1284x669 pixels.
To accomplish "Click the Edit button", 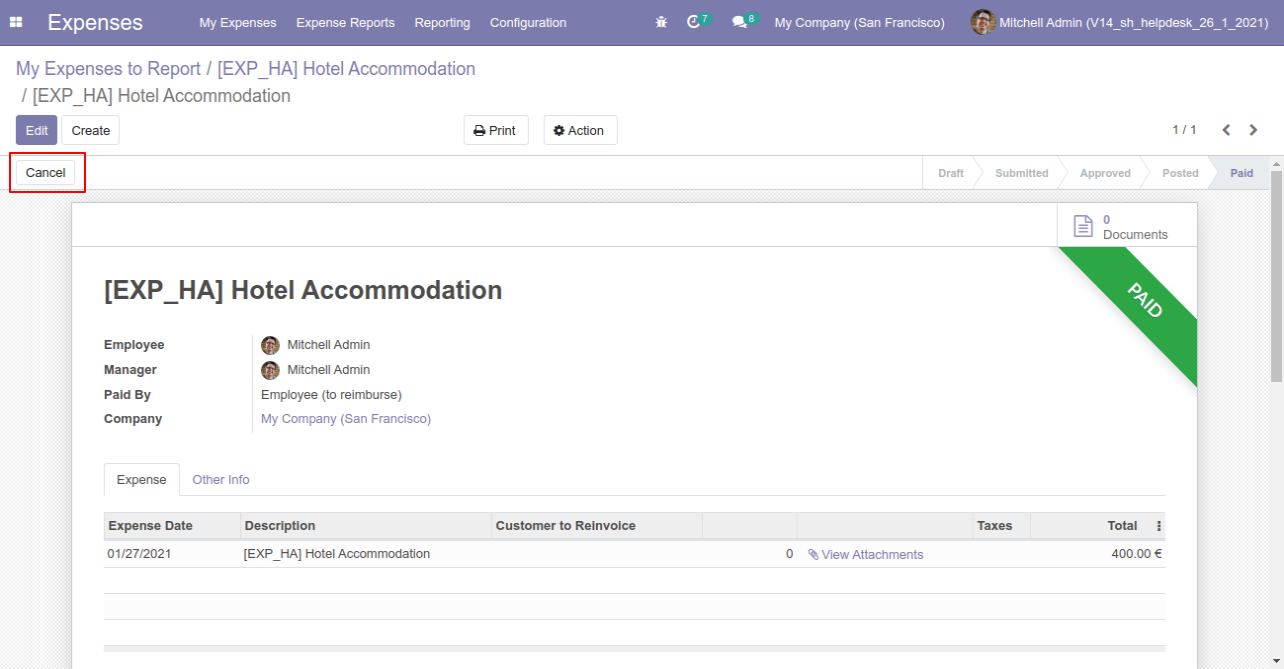I will (x=37, y=130).
